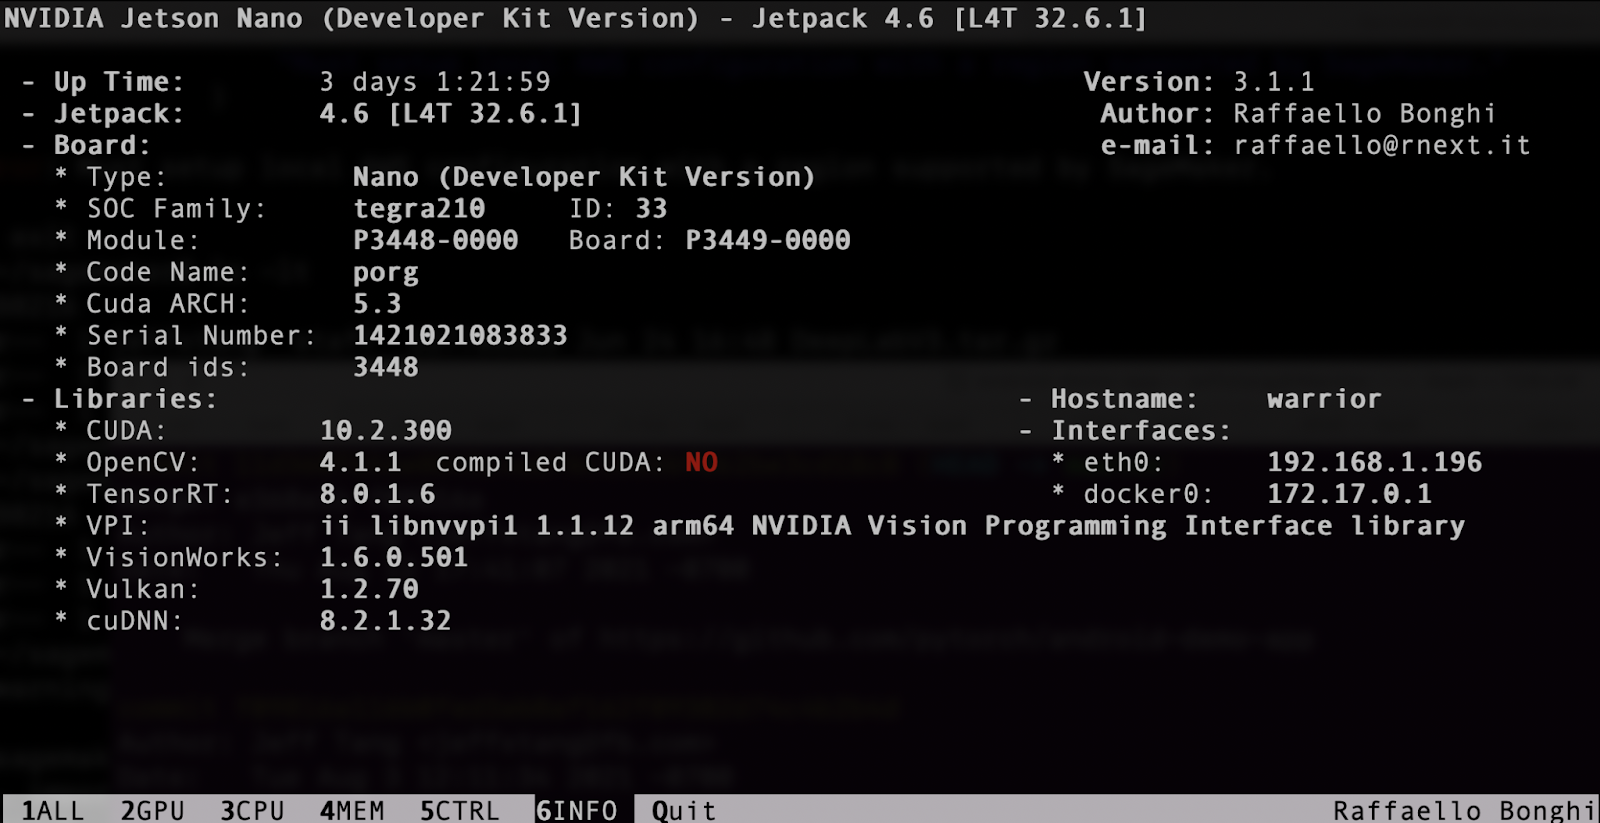
Task: Select the 3CPU tab
Action: click(x=252, y=809)
